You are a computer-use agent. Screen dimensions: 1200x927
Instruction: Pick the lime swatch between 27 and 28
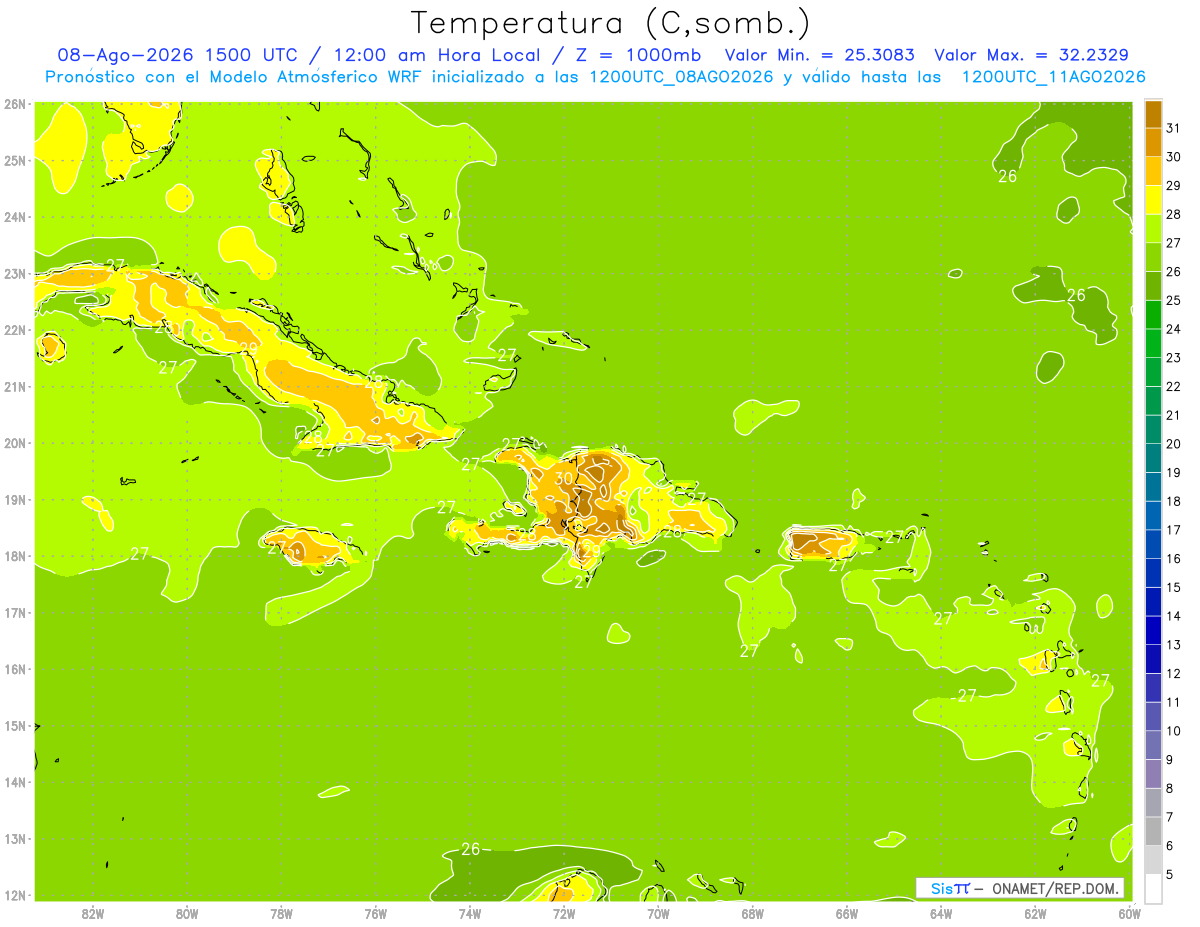click(1153, 228)
